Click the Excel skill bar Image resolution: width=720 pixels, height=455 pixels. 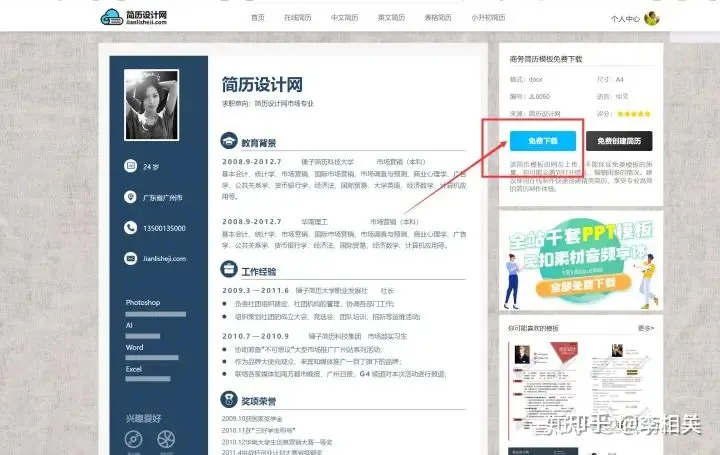pyautogui.click(x=148, y=379)
